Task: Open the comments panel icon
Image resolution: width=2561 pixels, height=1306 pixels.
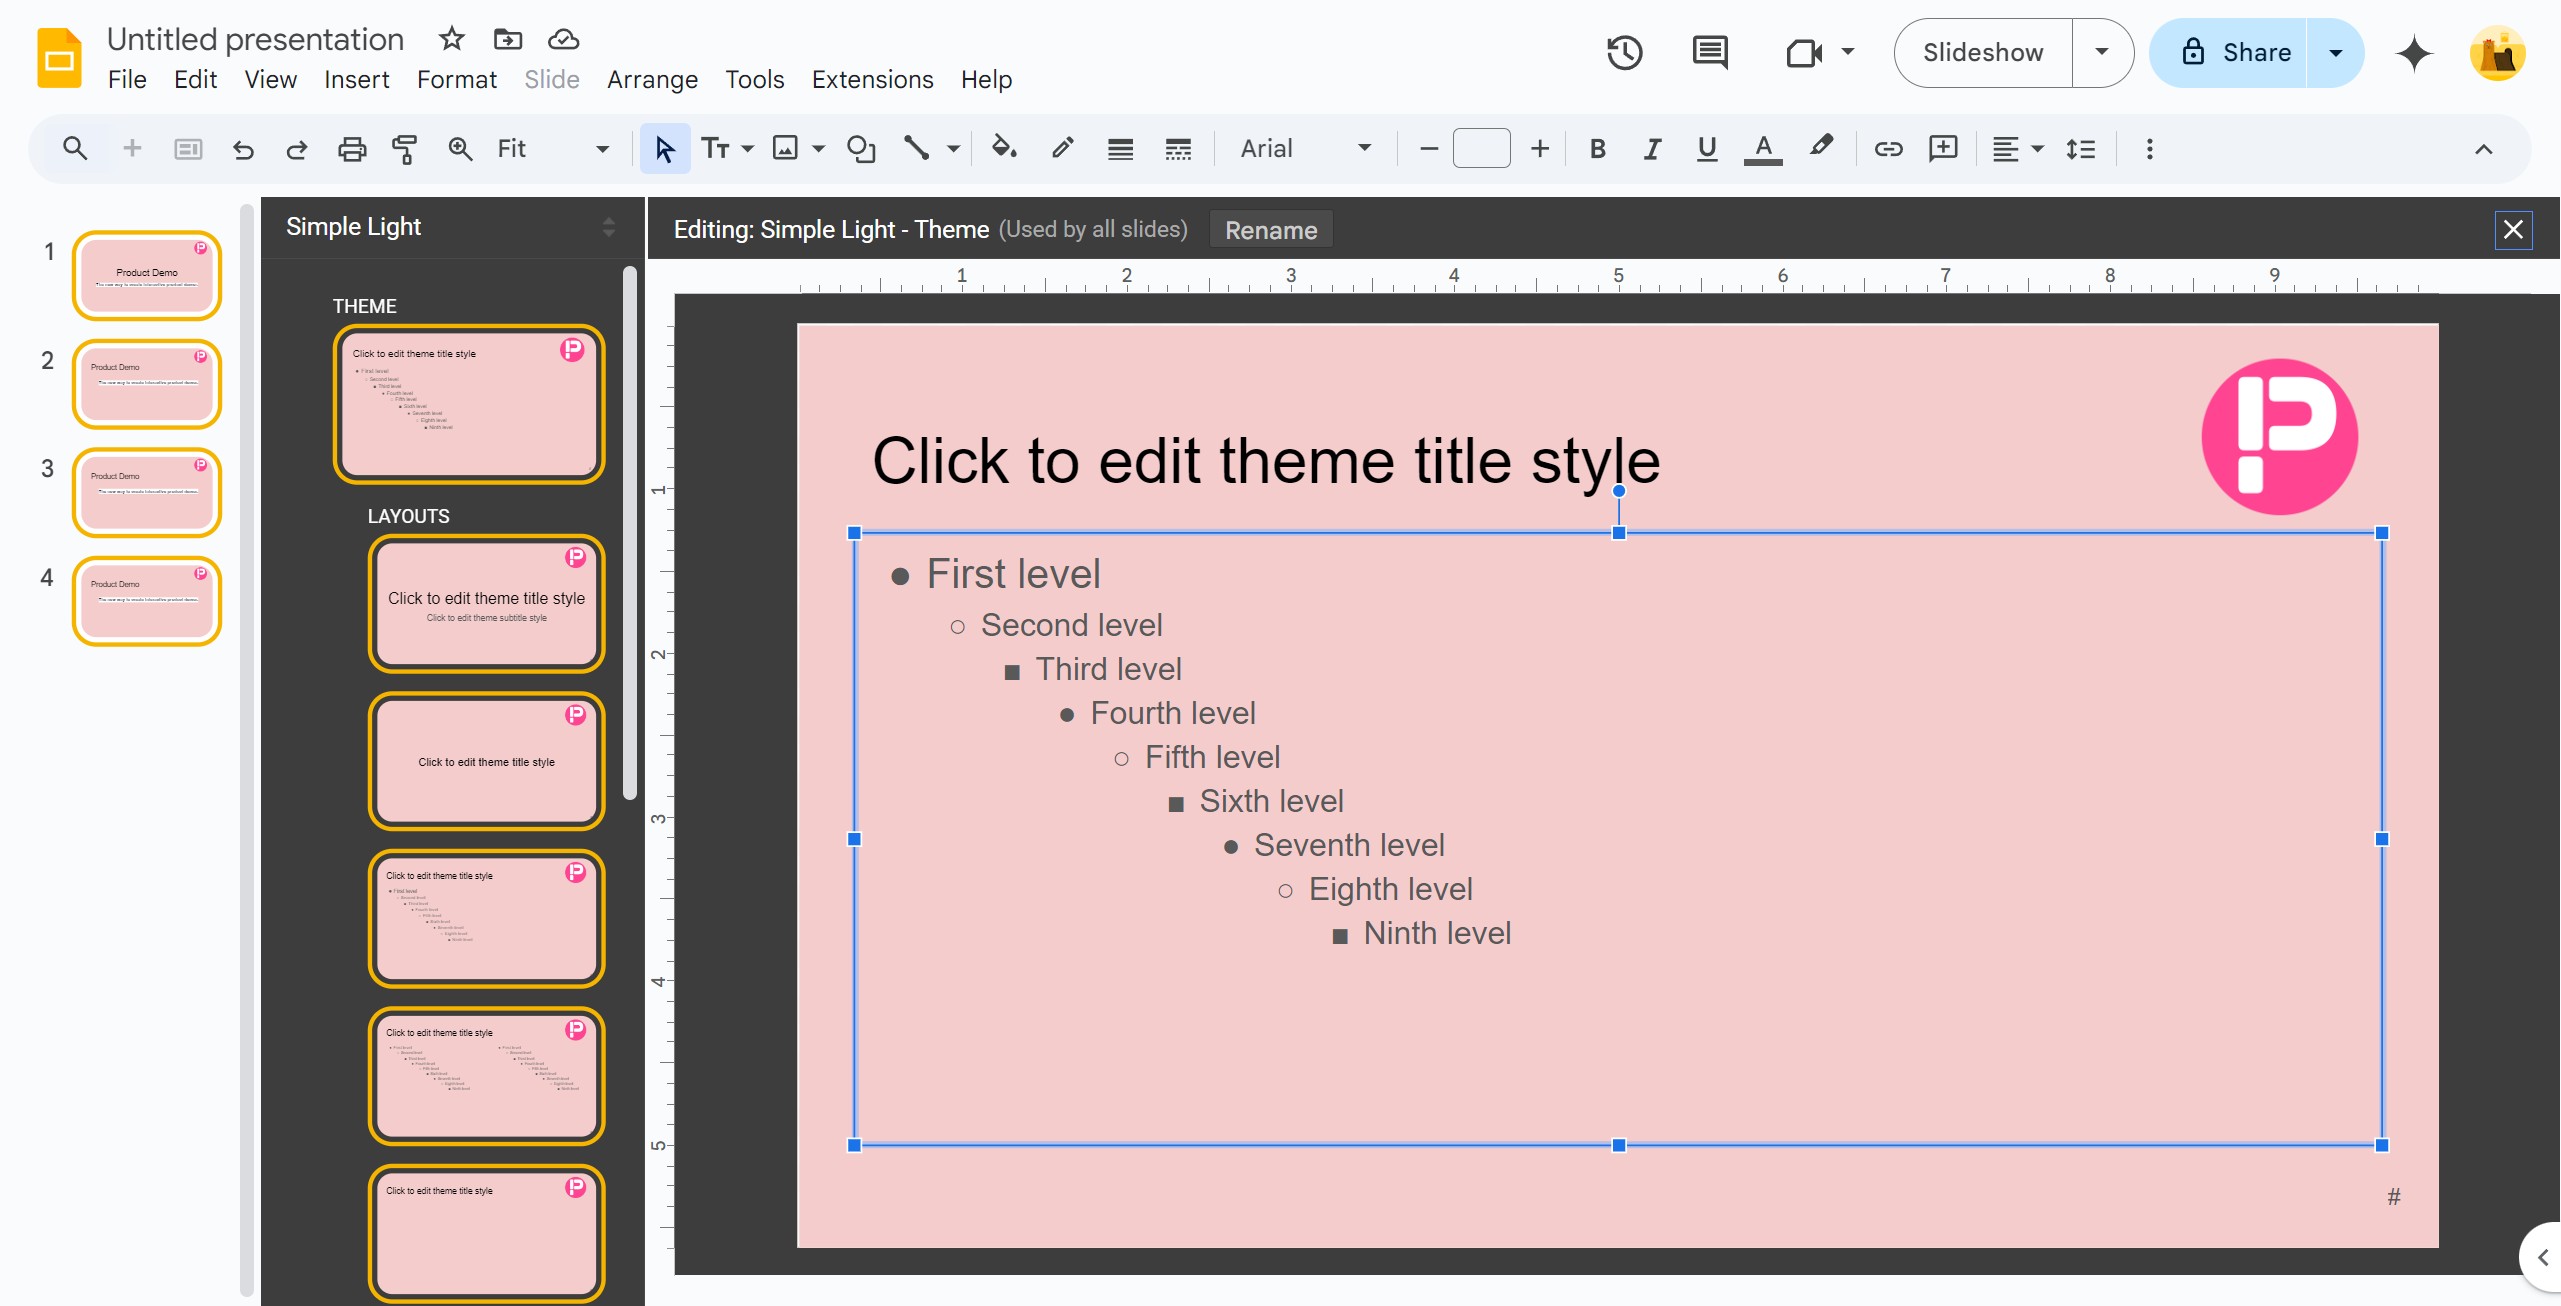Action: [1710, 53]
